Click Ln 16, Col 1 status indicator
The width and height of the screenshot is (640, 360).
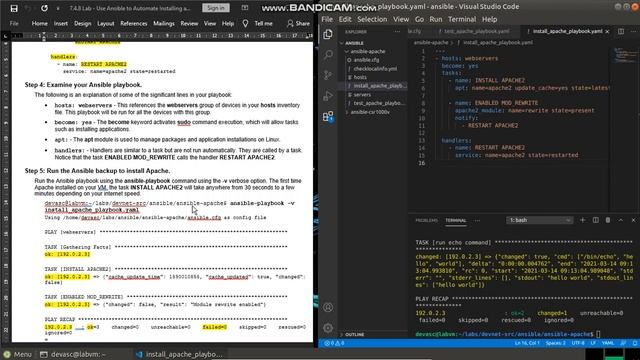coord(527,343)
